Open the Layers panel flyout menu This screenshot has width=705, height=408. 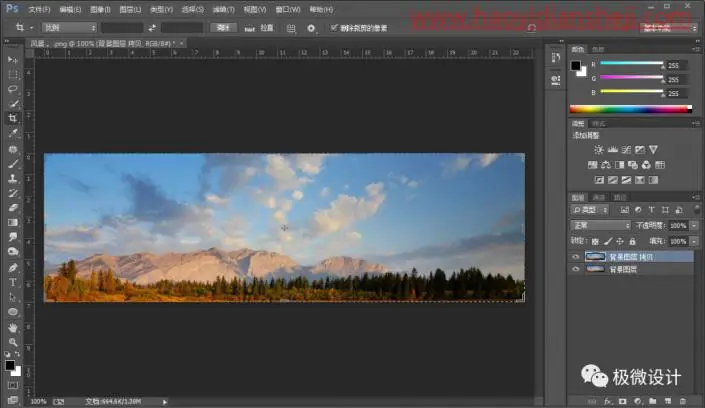click(x=696, y=197)
